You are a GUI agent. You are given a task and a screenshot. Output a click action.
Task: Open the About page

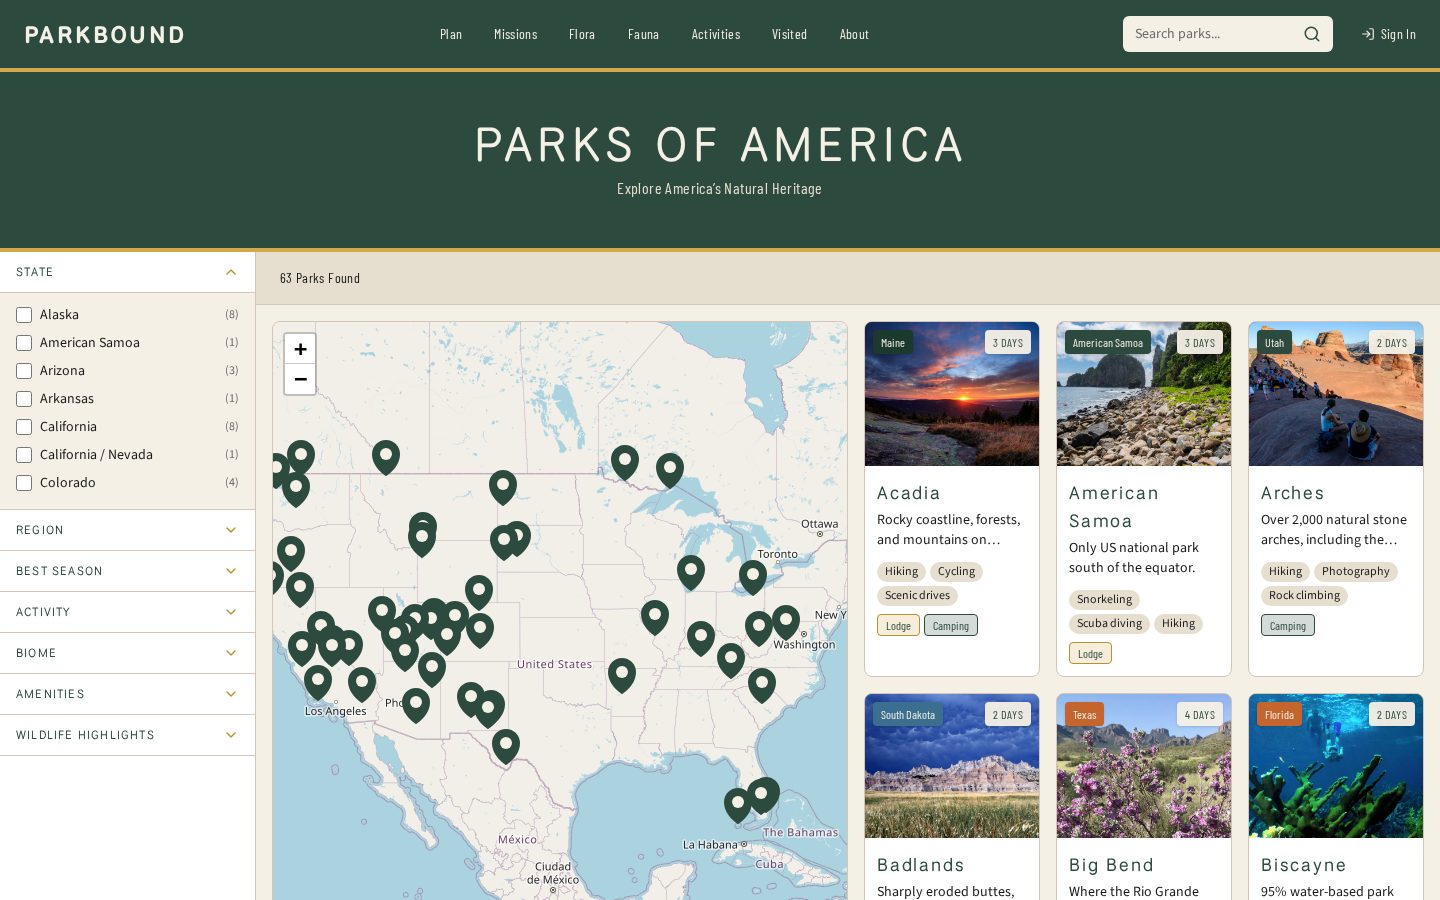(854, 34)
